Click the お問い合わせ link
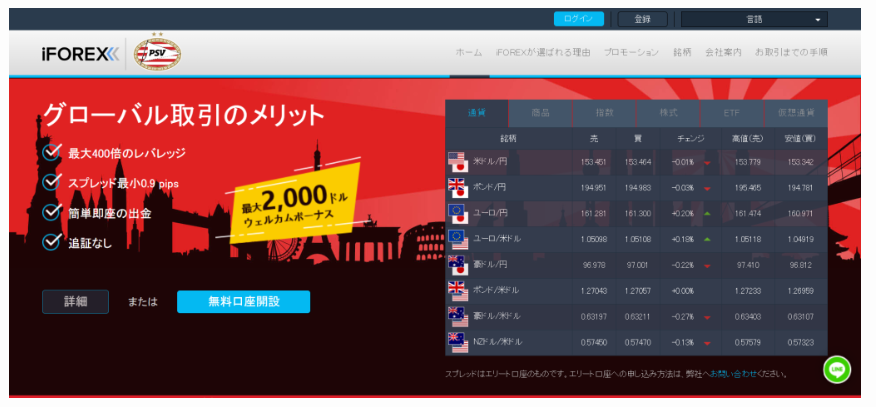876x407 pixels. pyautogui.click(x=734, y=374)
